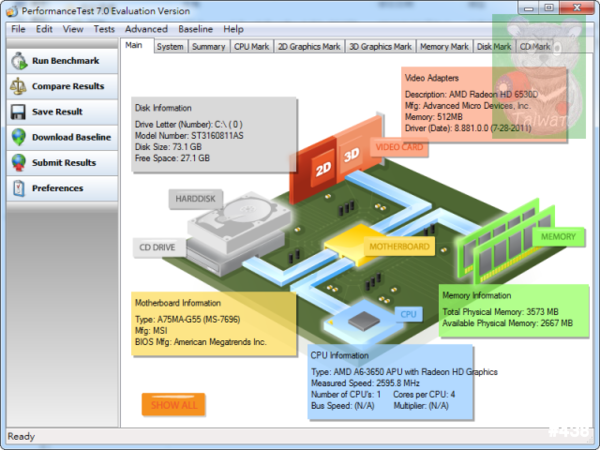Open the Memory Mark tab
600x450 pixels.
pos(444,46)
